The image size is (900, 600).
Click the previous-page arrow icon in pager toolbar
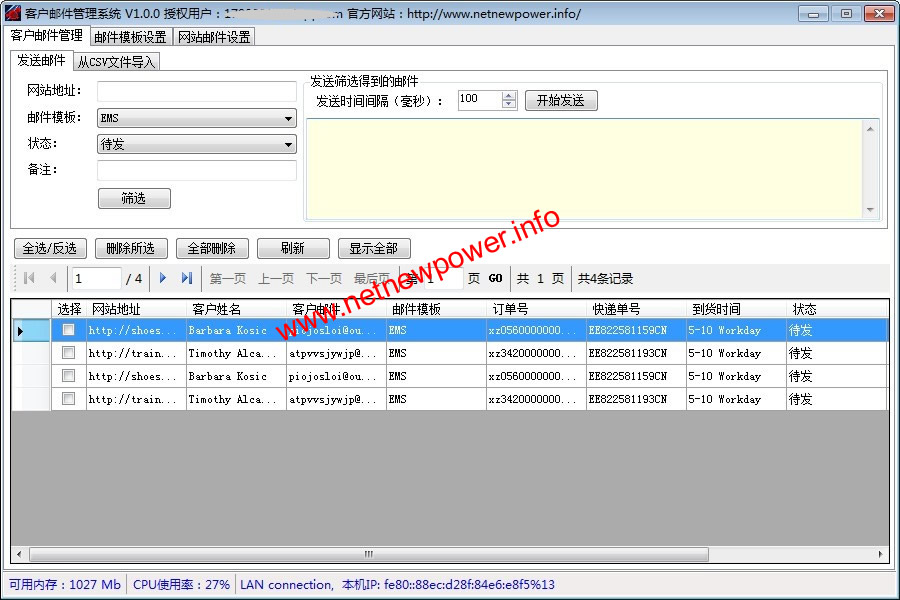tap(53, 278)
